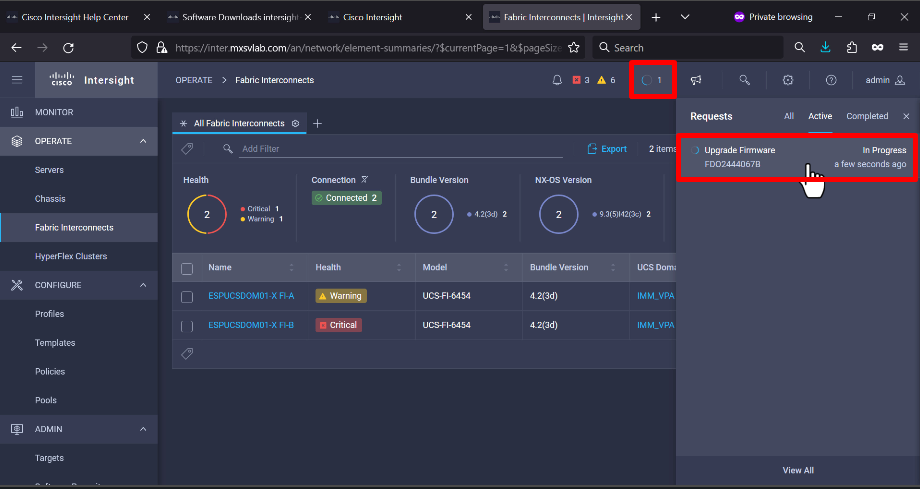Open the notifications bell icon
The image size is (920, 489).
pos(557,80)
